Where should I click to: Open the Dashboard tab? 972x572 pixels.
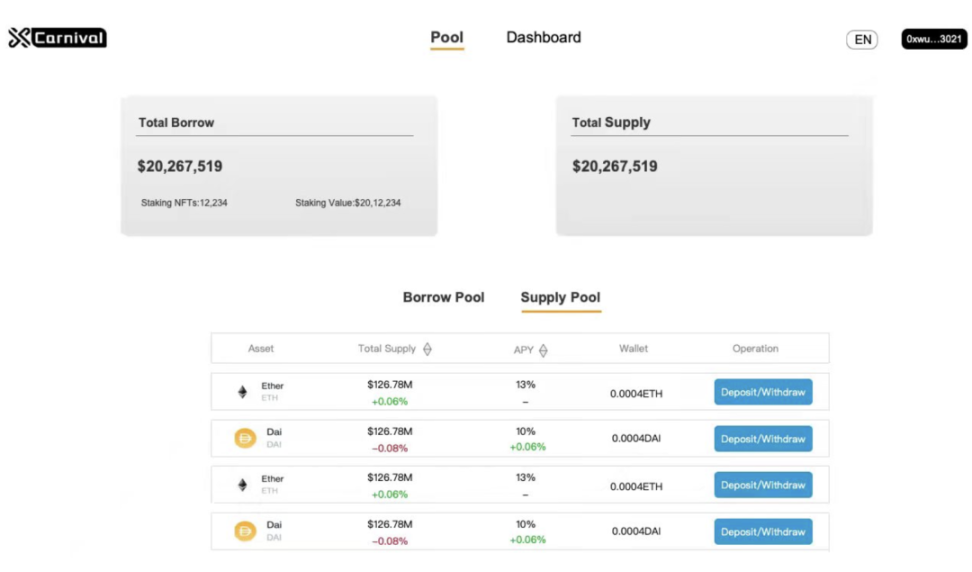point(543,38)
